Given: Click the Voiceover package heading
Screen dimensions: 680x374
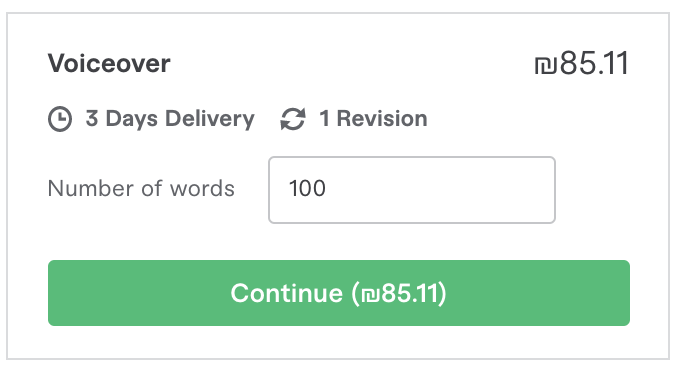Looking at the screenshot, I should [x=109, y=64].
